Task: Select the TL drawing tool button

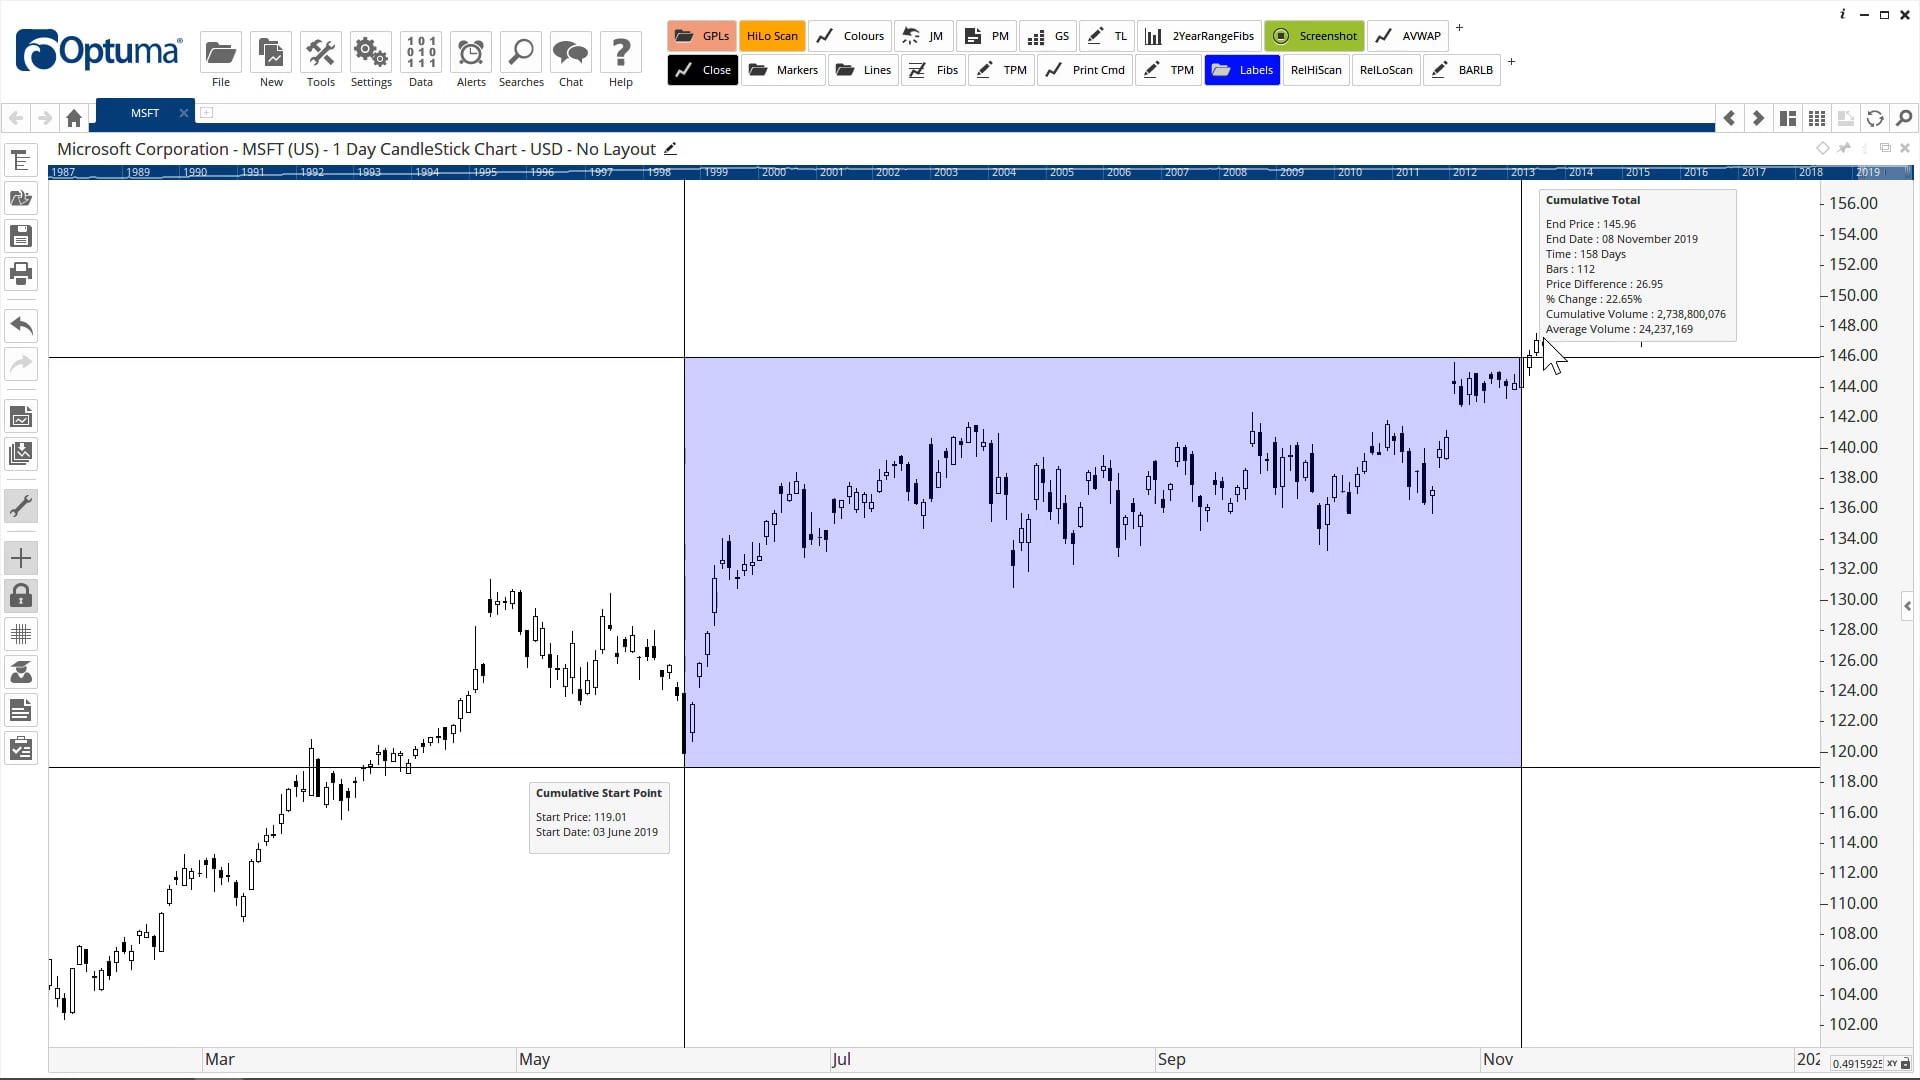Action: coord(1107,36)
